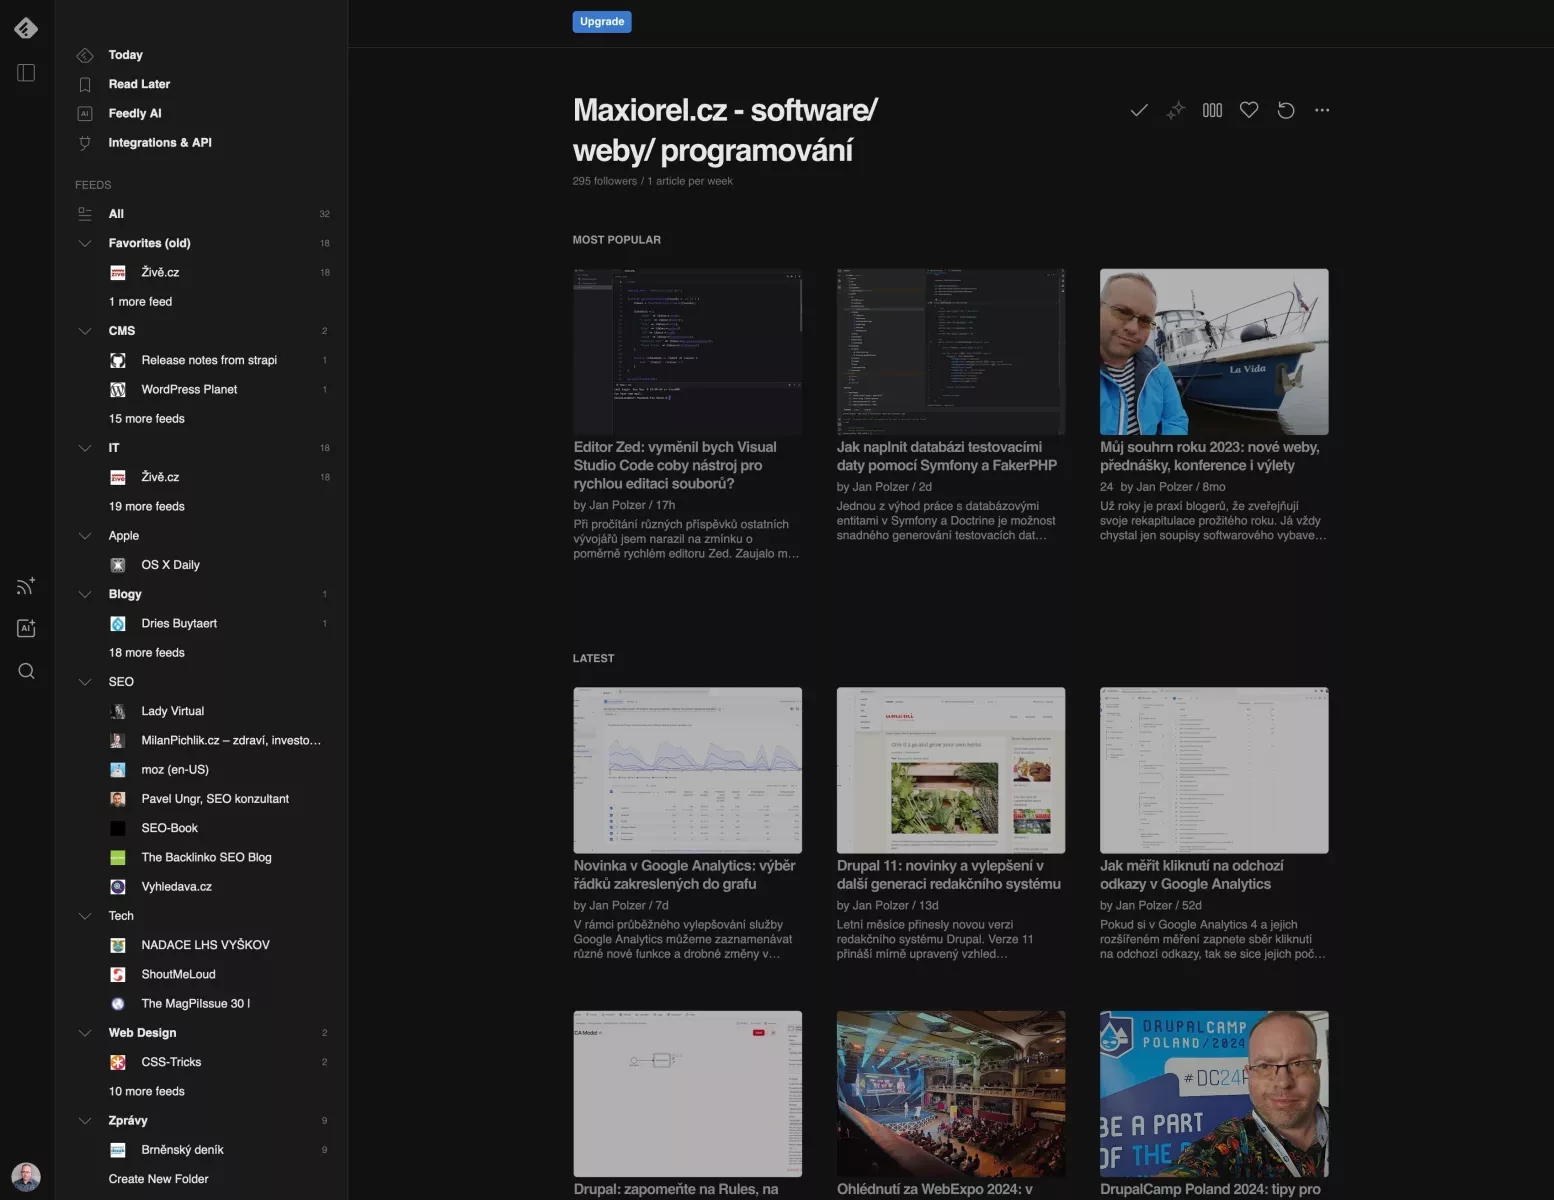Open Today in the sidebar
The image size is (1554, 1200).
coord(125,55)
